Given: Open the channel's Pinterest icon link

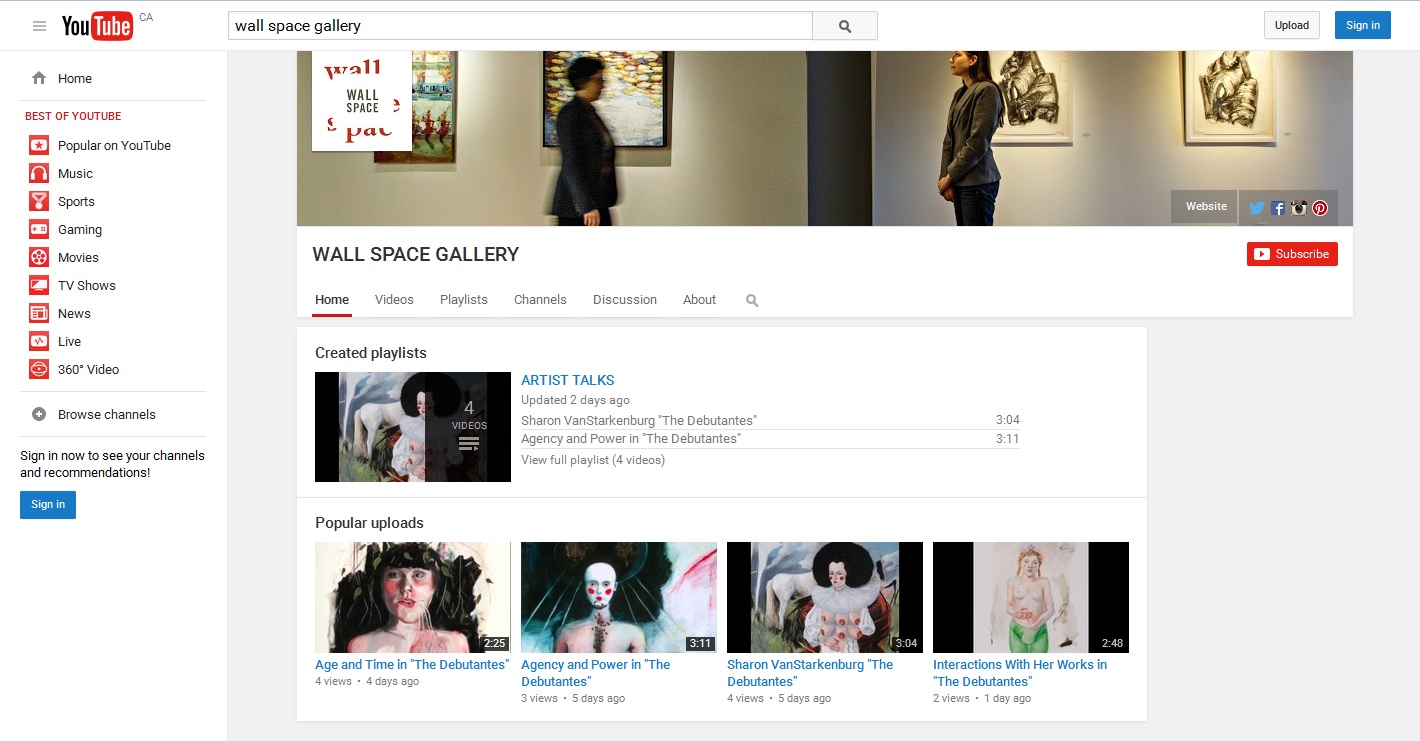Looking at the screenshot, I should point(1320,208).
